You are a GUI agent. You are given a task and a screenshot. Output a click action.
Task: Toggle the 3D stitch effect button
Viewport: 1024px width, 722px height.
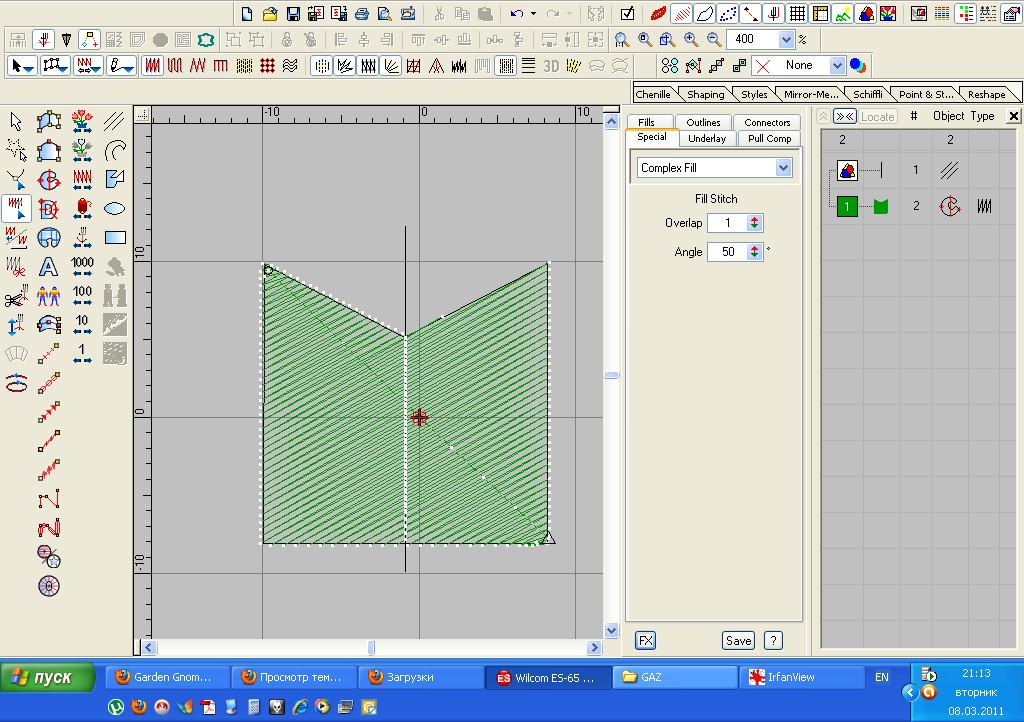click(x=551, y=66)
